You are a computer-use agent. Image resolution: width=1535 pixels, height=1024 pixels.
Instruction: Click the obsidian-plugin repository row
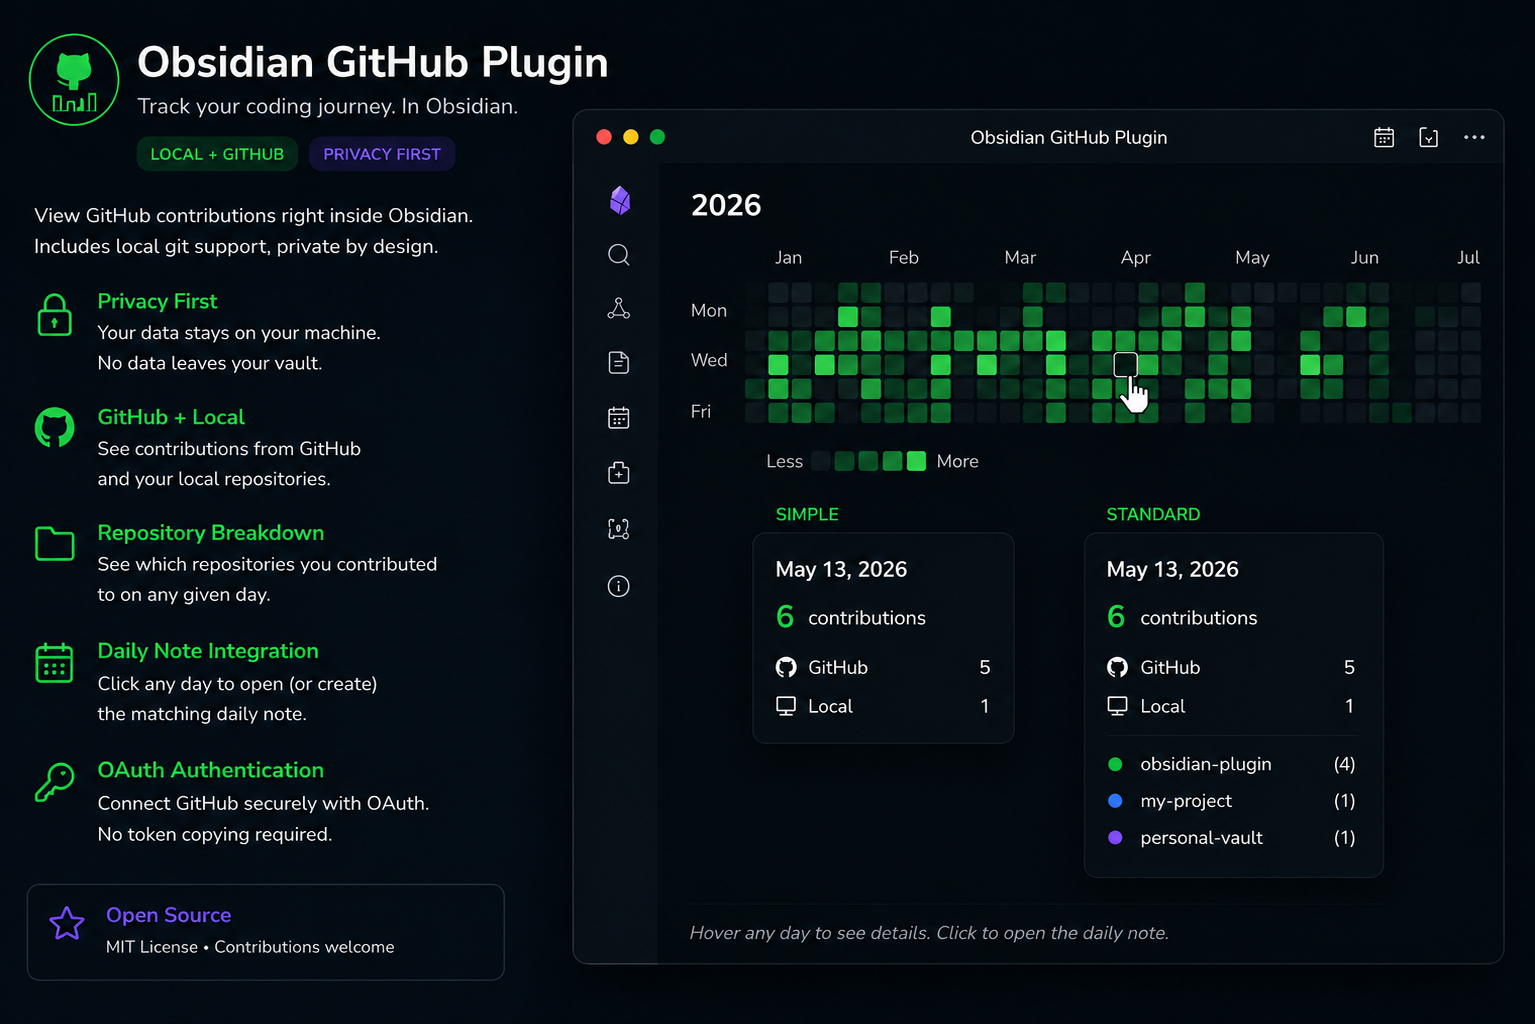pos(1232,764)
